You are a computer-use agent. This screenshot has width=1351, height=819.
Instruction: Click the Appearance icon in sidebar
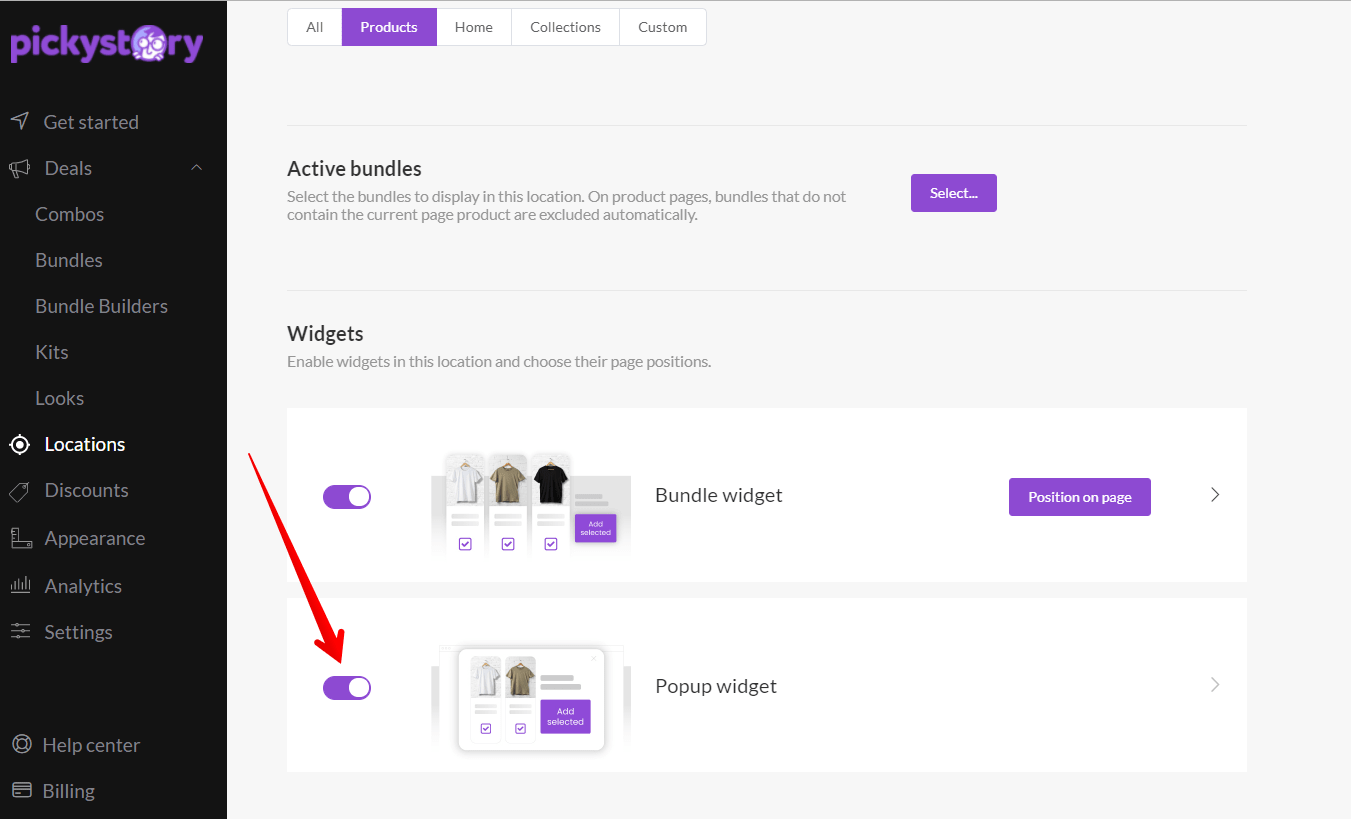coord(21,538)
